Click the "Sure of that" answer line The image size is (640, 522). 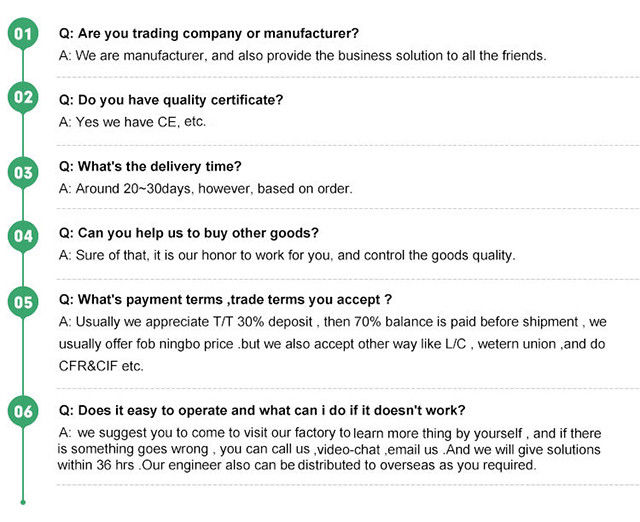click(x=287, y=255)
